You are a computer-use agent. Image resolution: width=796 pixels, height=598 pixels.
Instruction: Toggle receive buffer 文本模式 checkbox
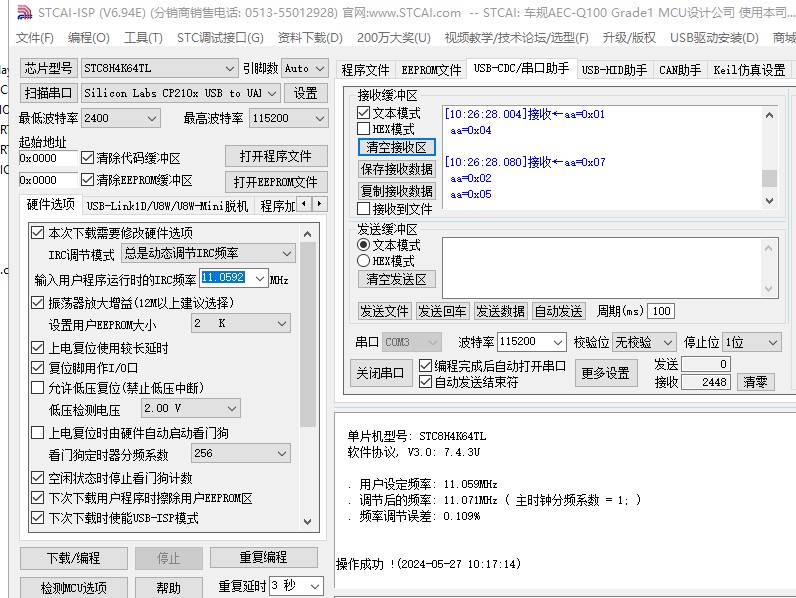point(363,113)
